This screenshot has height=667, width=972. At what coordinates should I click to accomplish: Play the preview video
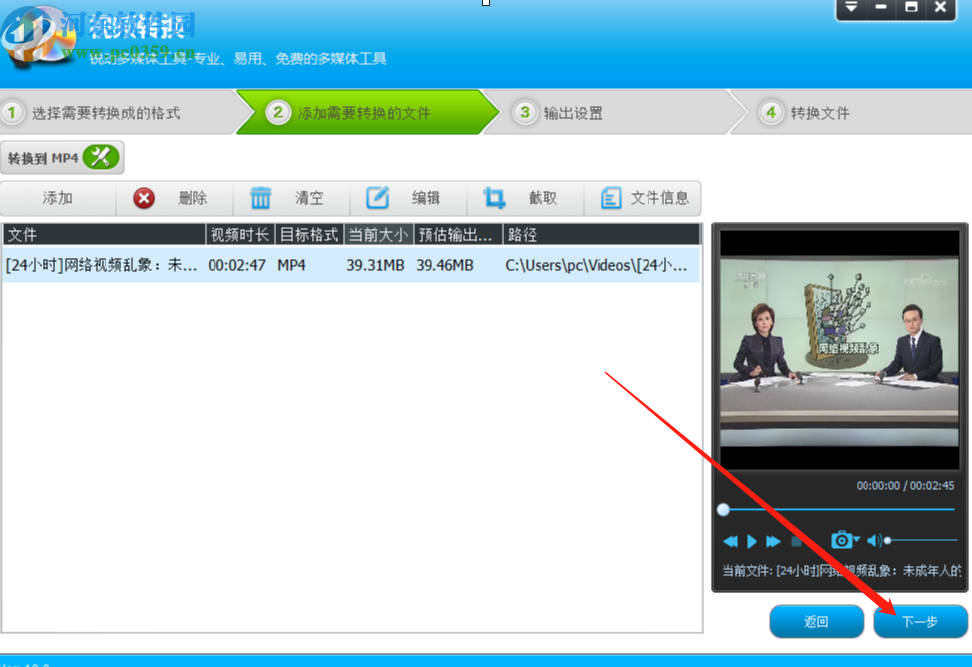(752, 541)
